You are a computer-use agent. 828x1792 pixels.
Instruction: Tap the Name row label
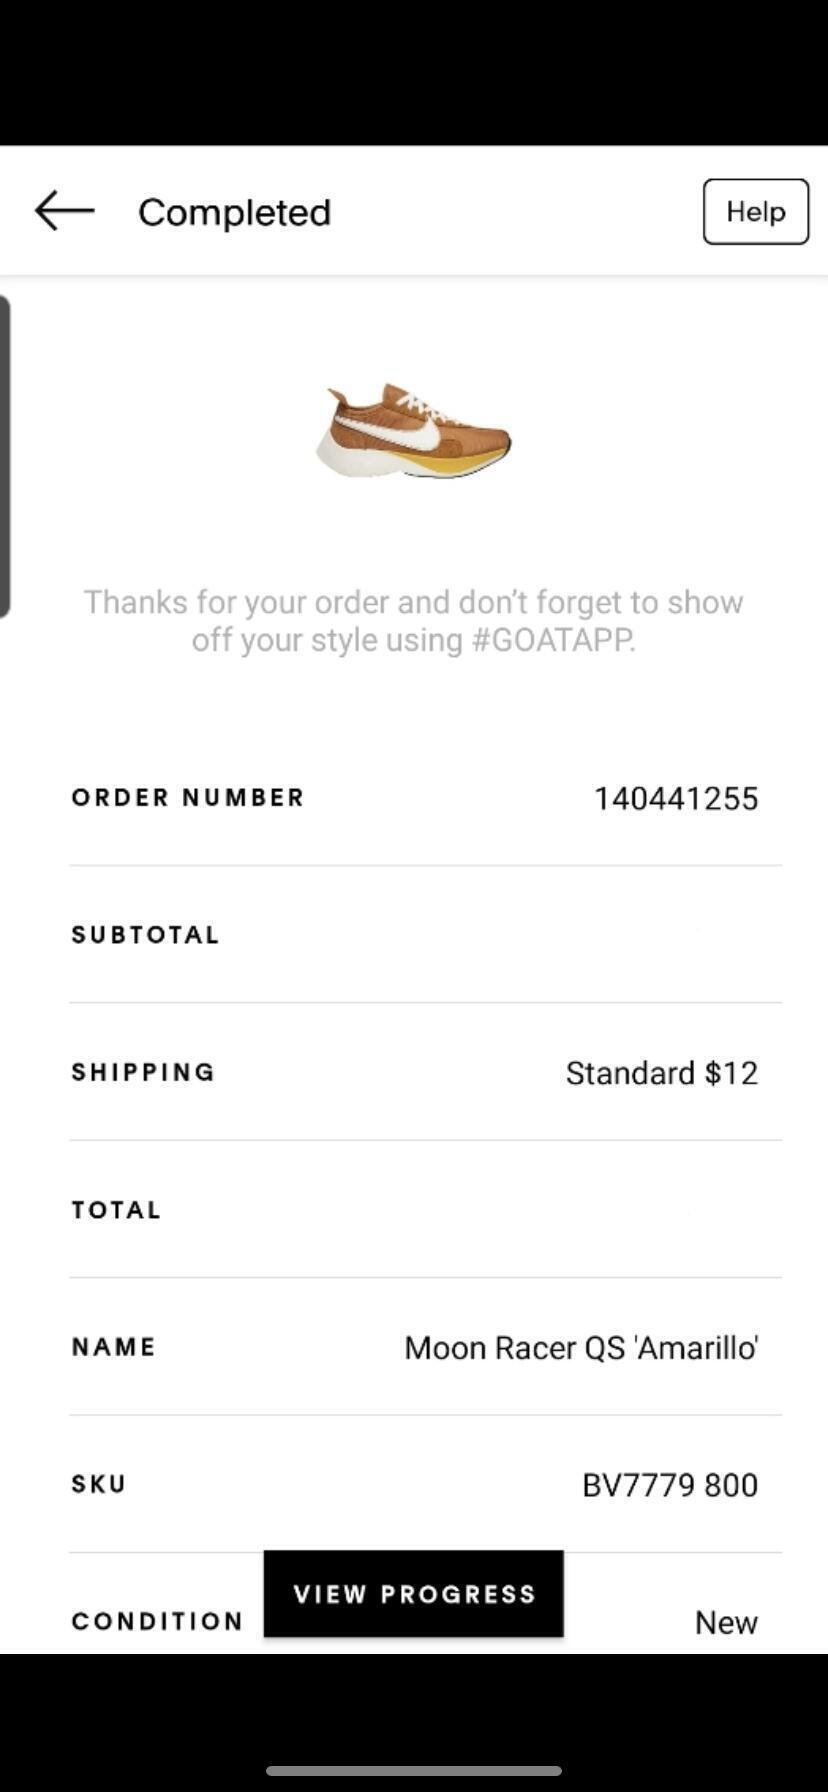pos(113,1347)
